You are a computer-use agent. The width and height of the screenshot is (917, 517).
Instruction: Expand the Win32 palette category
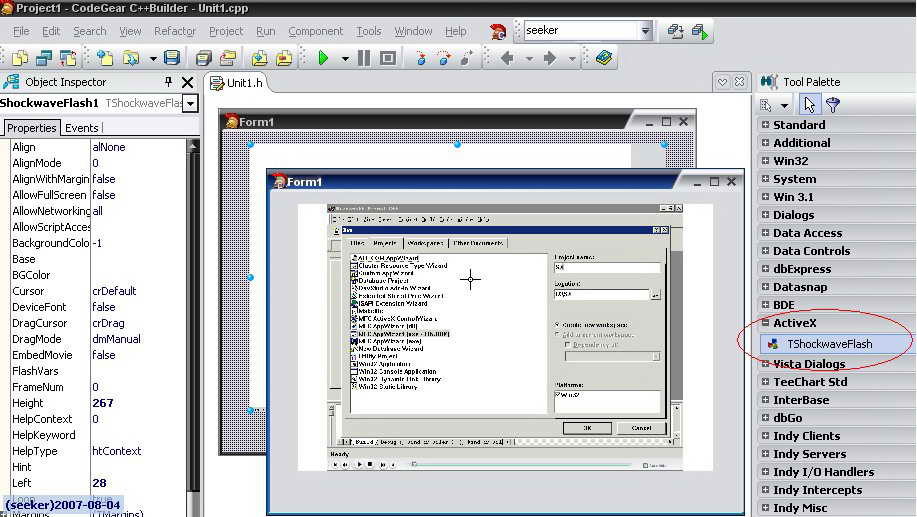coord(765,160)
